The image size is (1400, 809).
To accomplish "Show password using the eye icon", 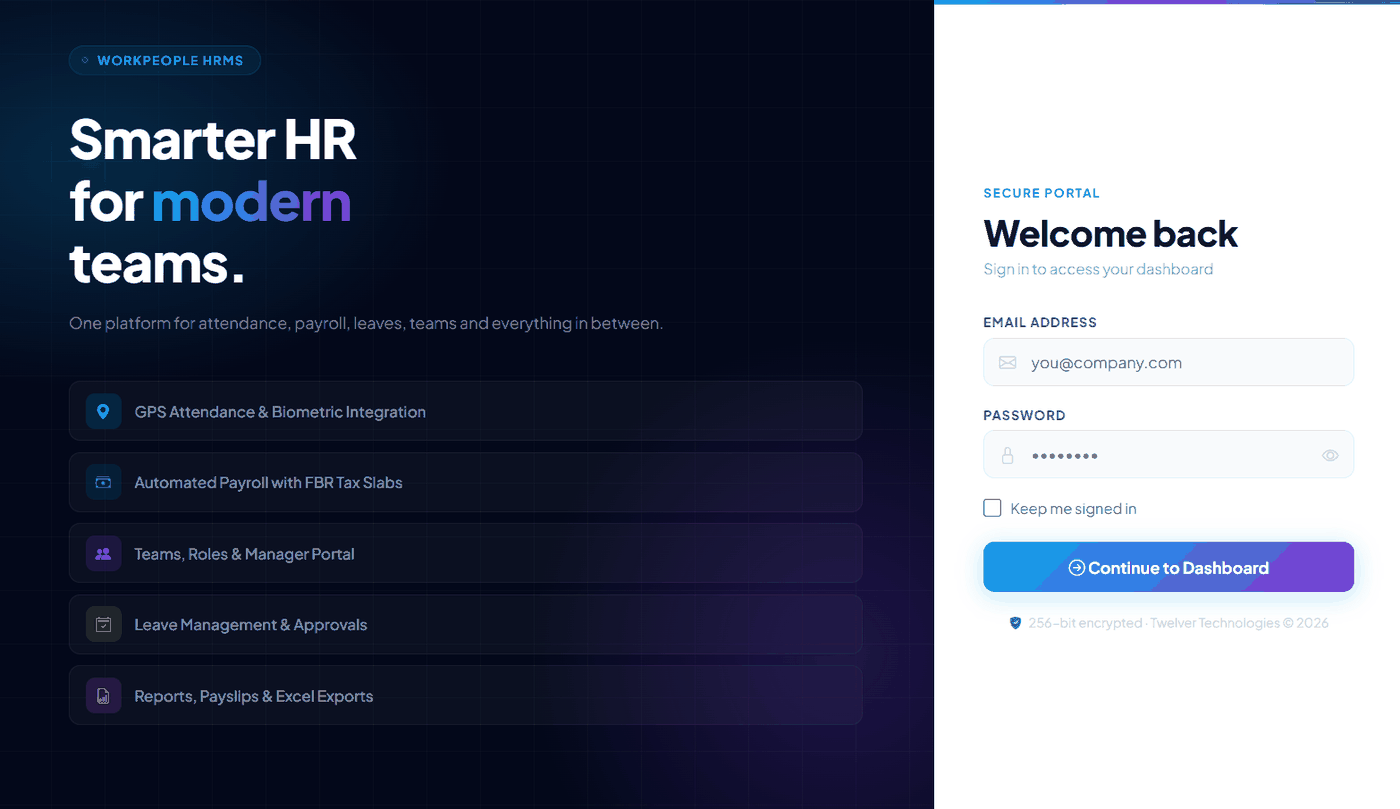I will pyautogui.click(x=1330, y=455).
